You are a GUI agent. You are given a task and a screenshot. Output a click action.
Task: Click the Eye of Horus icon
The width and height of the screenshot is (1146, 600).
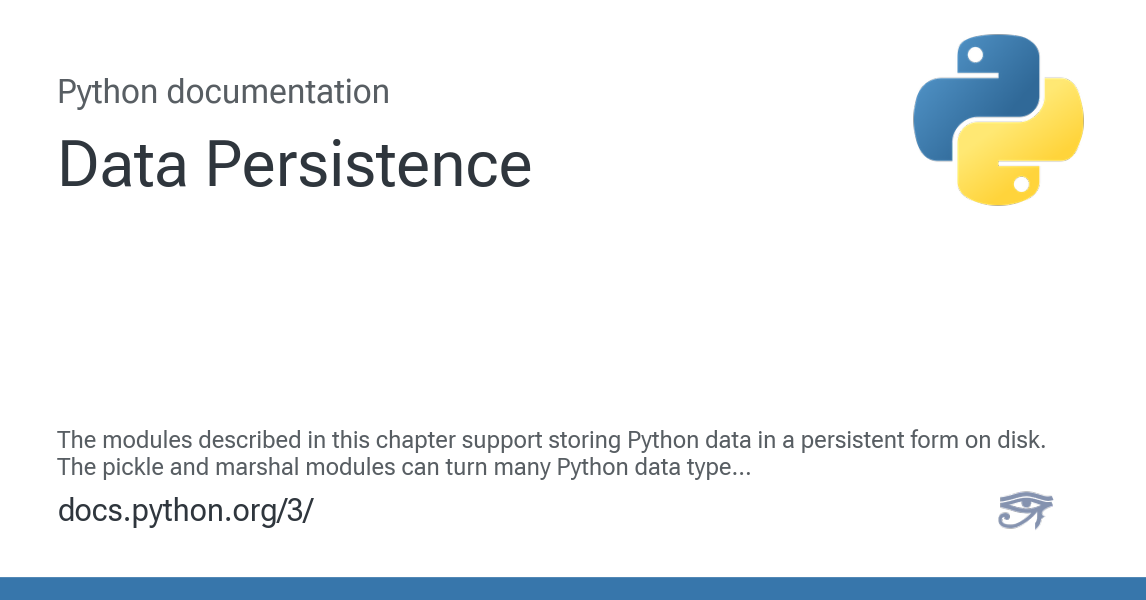[1025, 510]
